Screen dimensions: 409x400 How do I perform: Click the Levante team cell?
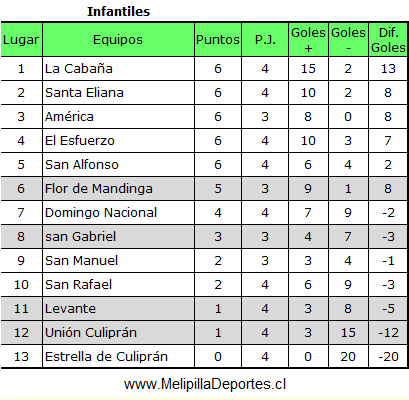[x=118, y=309]
